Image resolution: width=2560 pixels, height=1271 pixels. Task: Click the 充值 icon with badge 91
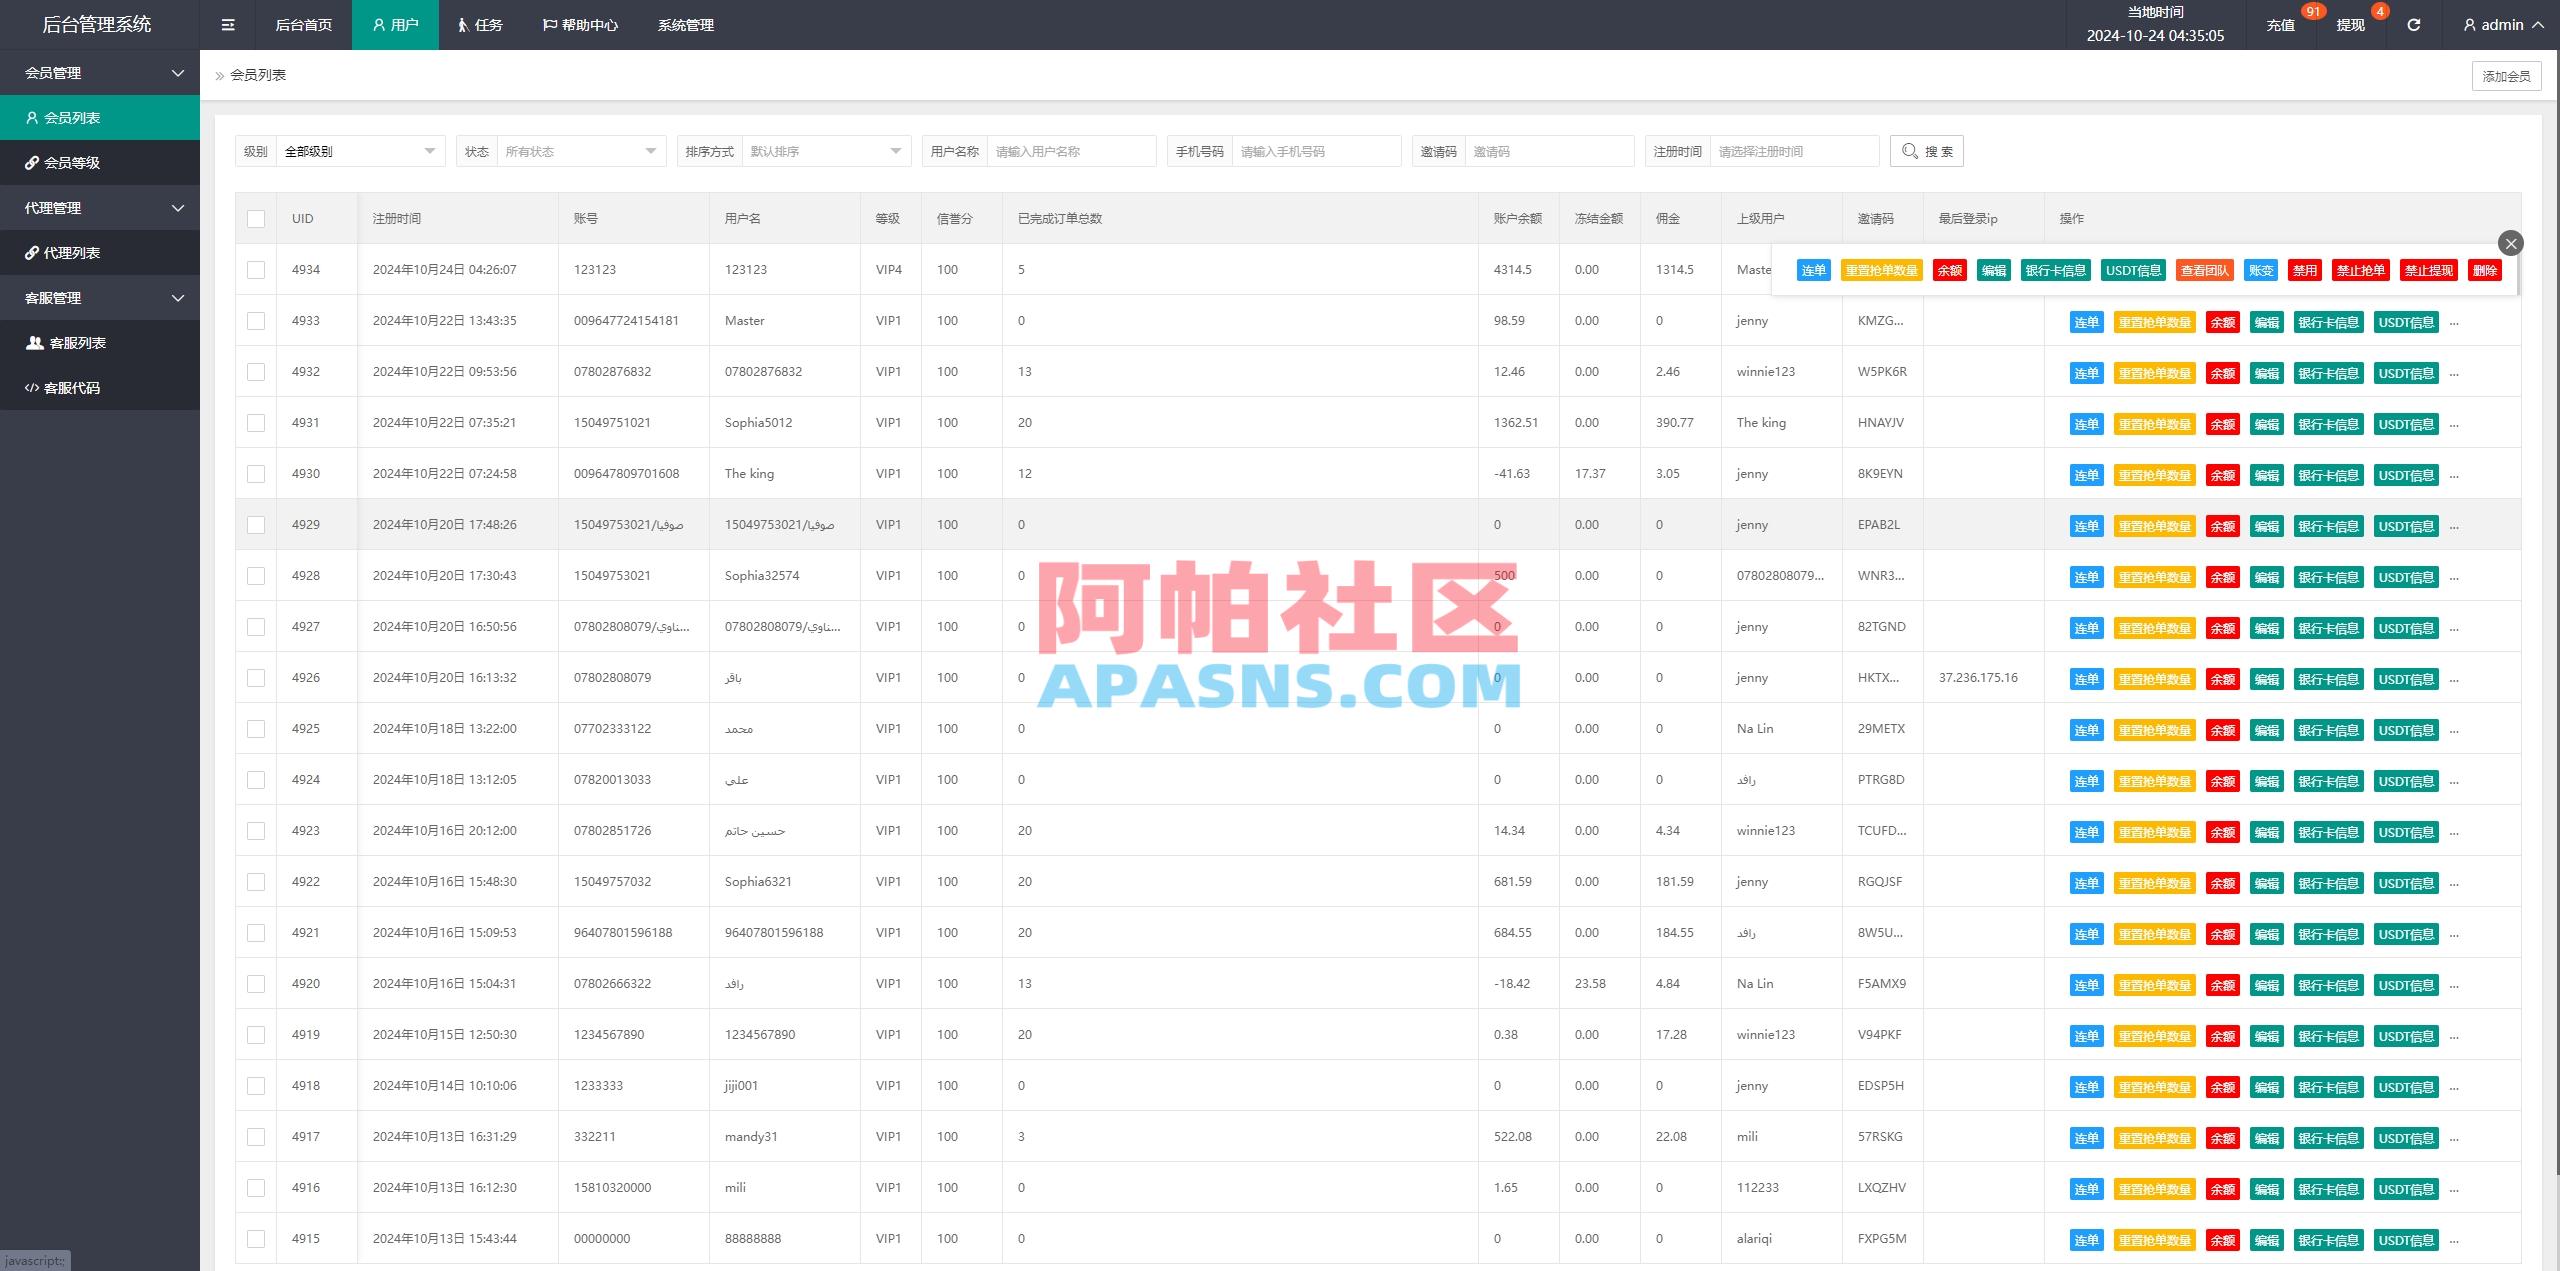pos(2281,24)
